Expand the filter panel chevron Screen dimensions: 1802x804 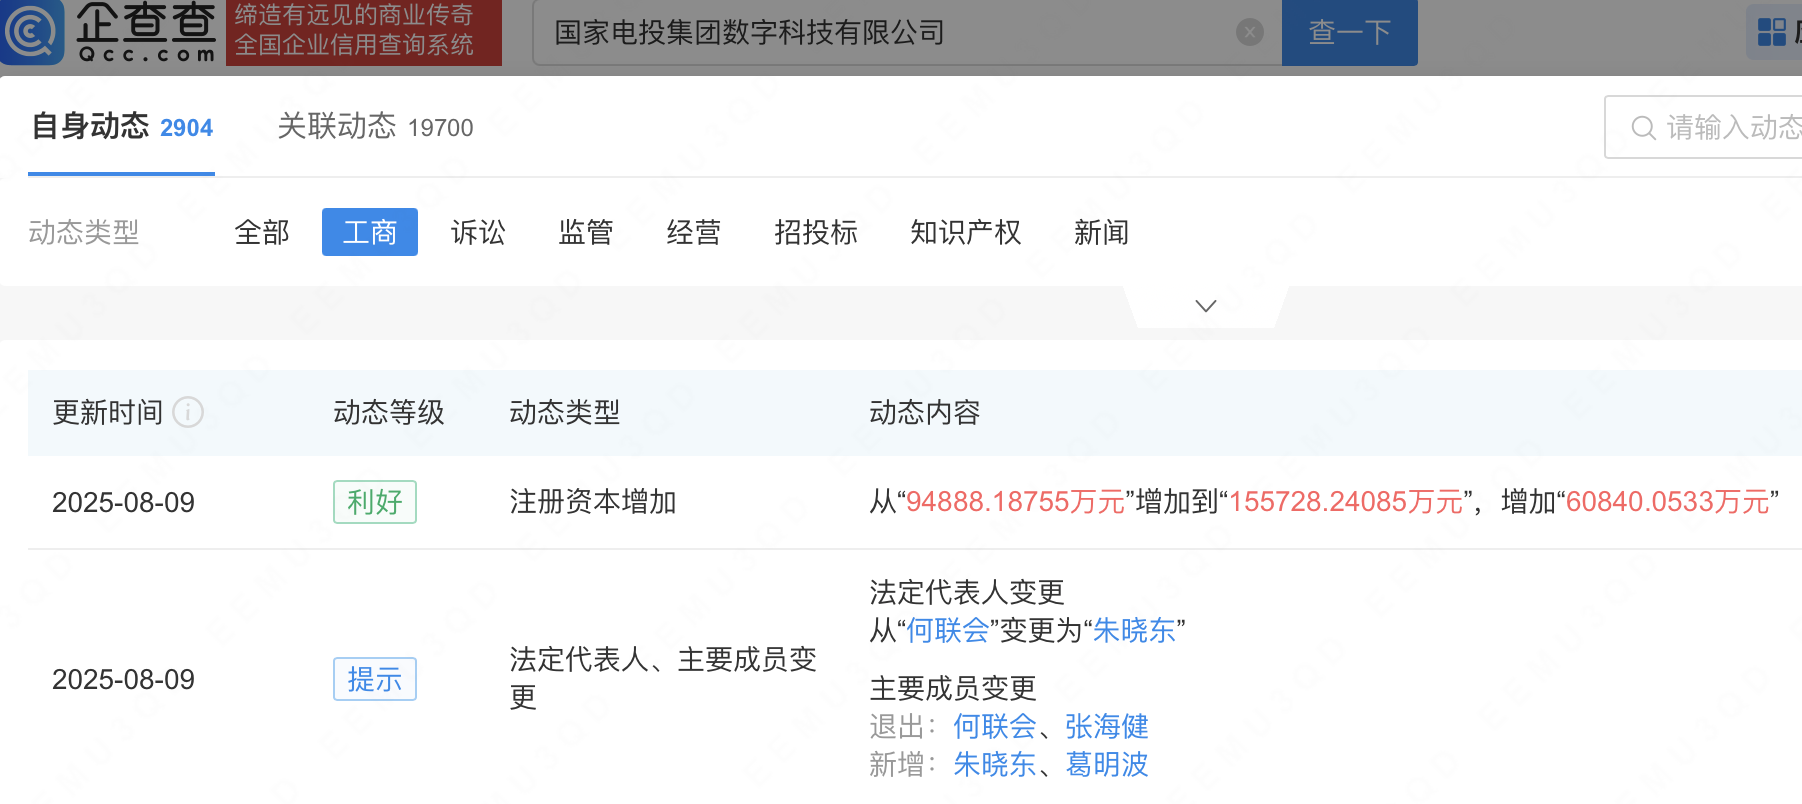pyautogui.click(x=1206, y=306)
